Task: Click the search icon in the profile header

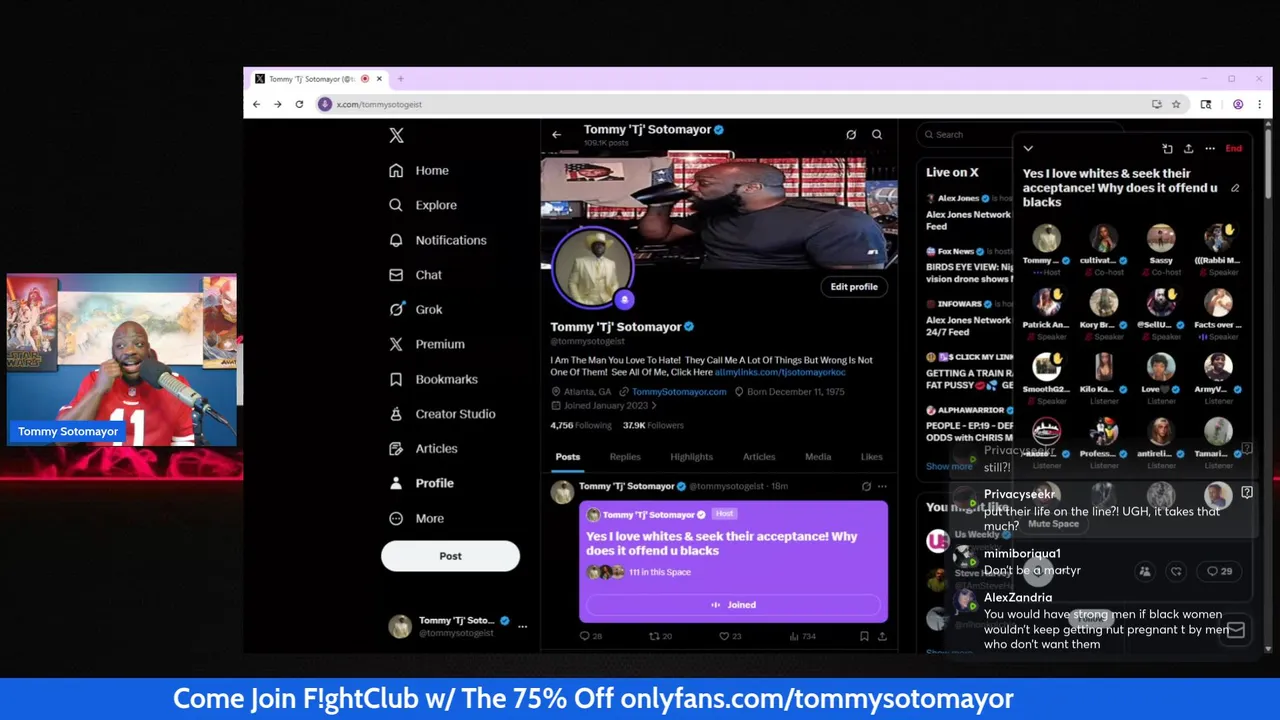Action: (x=877, y=135)
